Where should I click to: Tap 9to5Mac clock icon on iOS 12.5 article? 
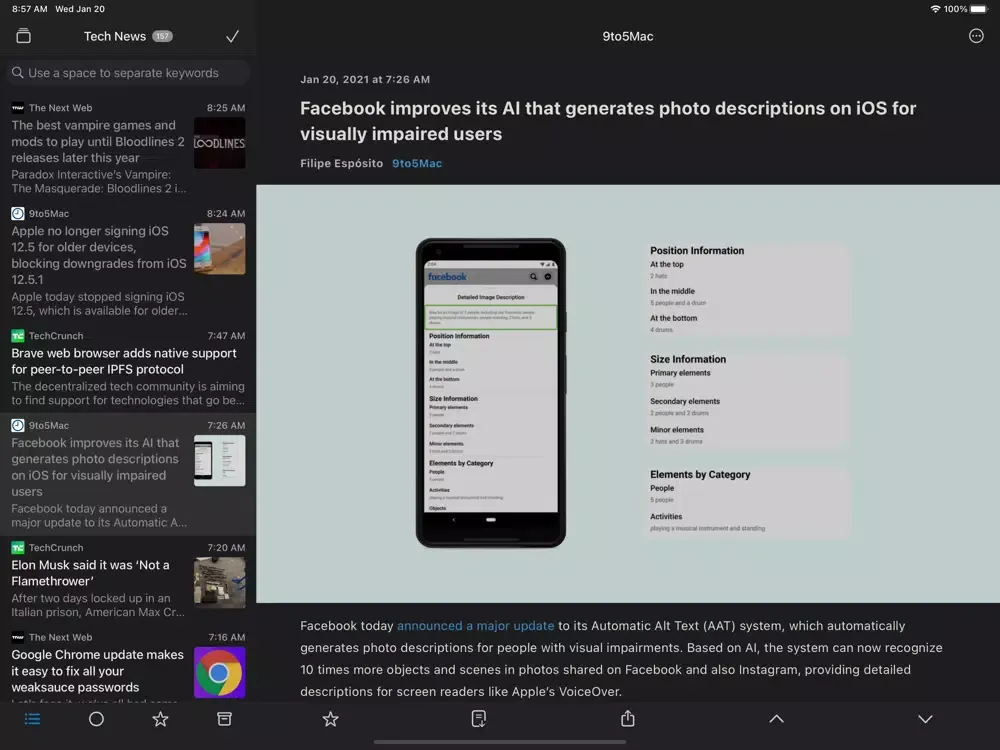point(18,214)
